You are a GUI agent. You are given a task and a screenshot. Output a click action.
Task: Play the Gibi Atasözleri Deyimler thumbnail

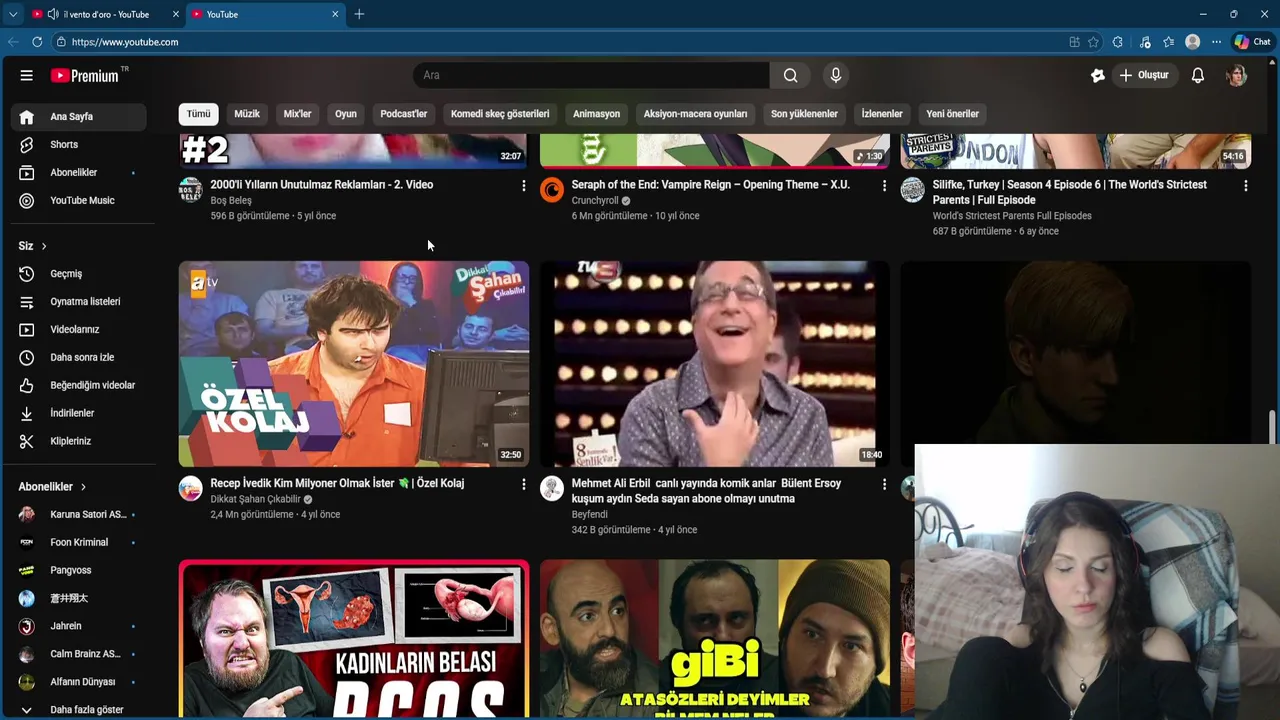[x=715, y=639]
